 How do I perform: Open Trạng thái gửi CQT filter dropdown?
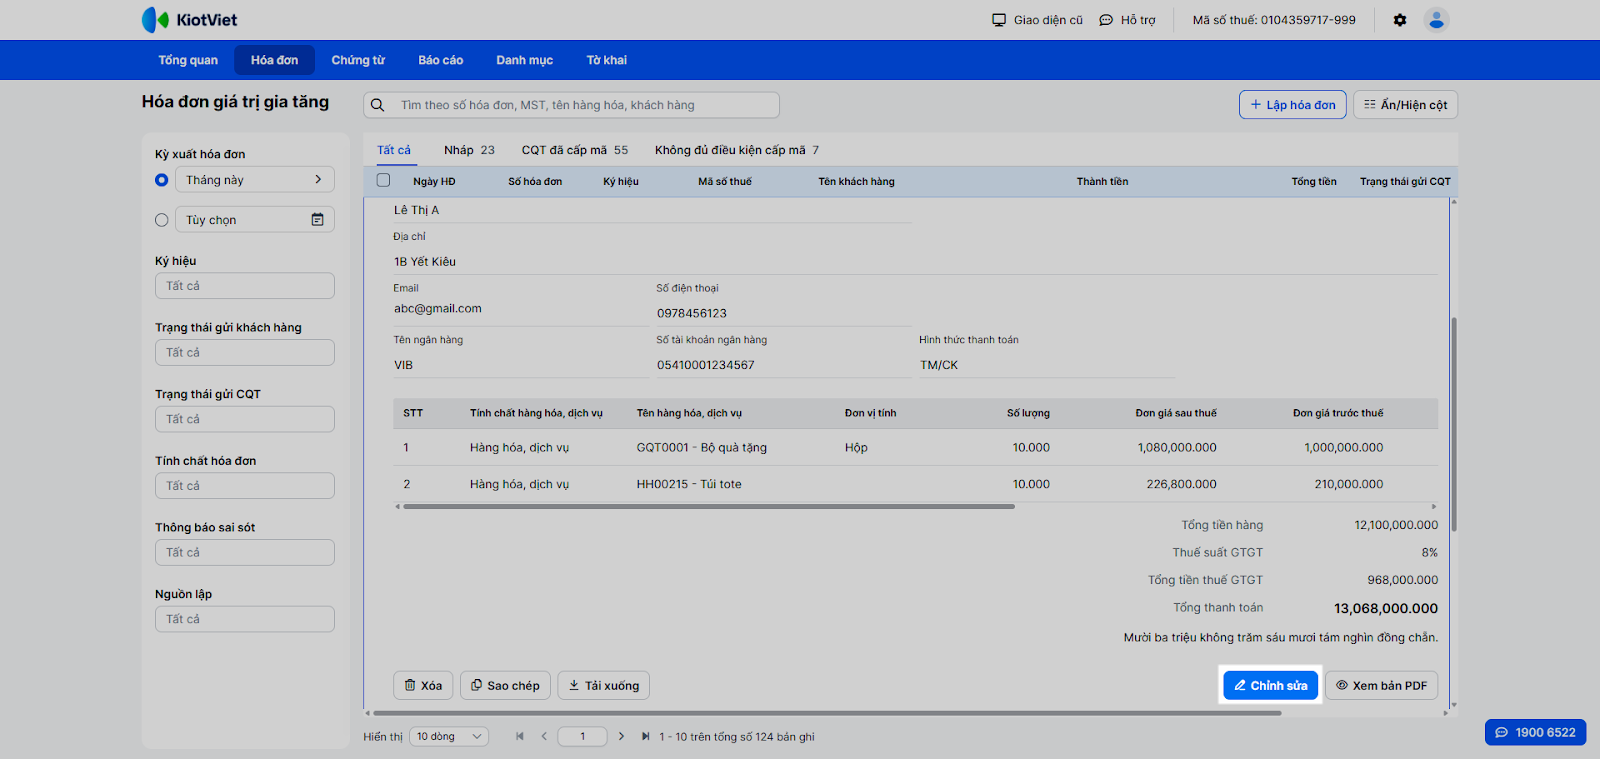[245, 419]
